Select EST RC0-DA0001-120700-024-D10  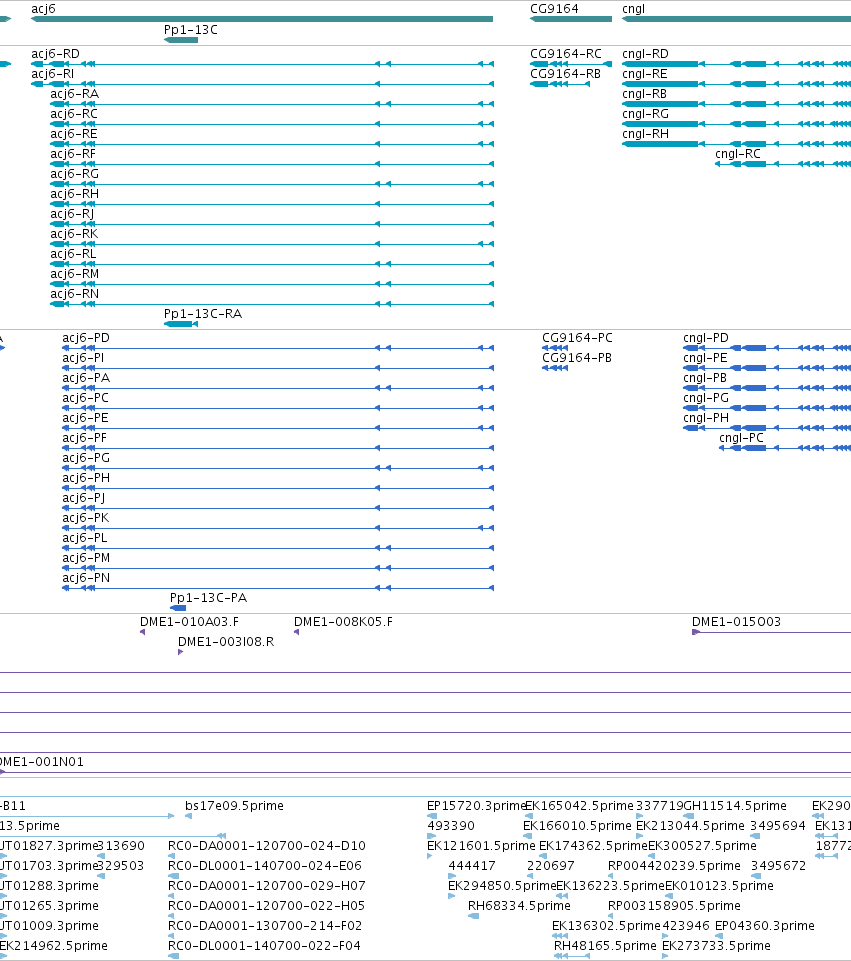(267, 846)
